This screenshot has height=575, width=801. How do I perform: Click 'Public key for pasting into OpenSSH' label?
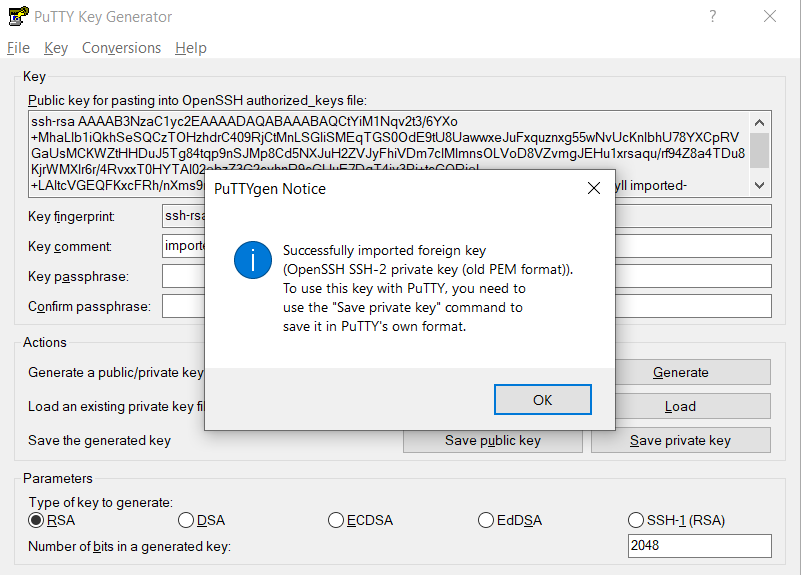pos(197,101)
